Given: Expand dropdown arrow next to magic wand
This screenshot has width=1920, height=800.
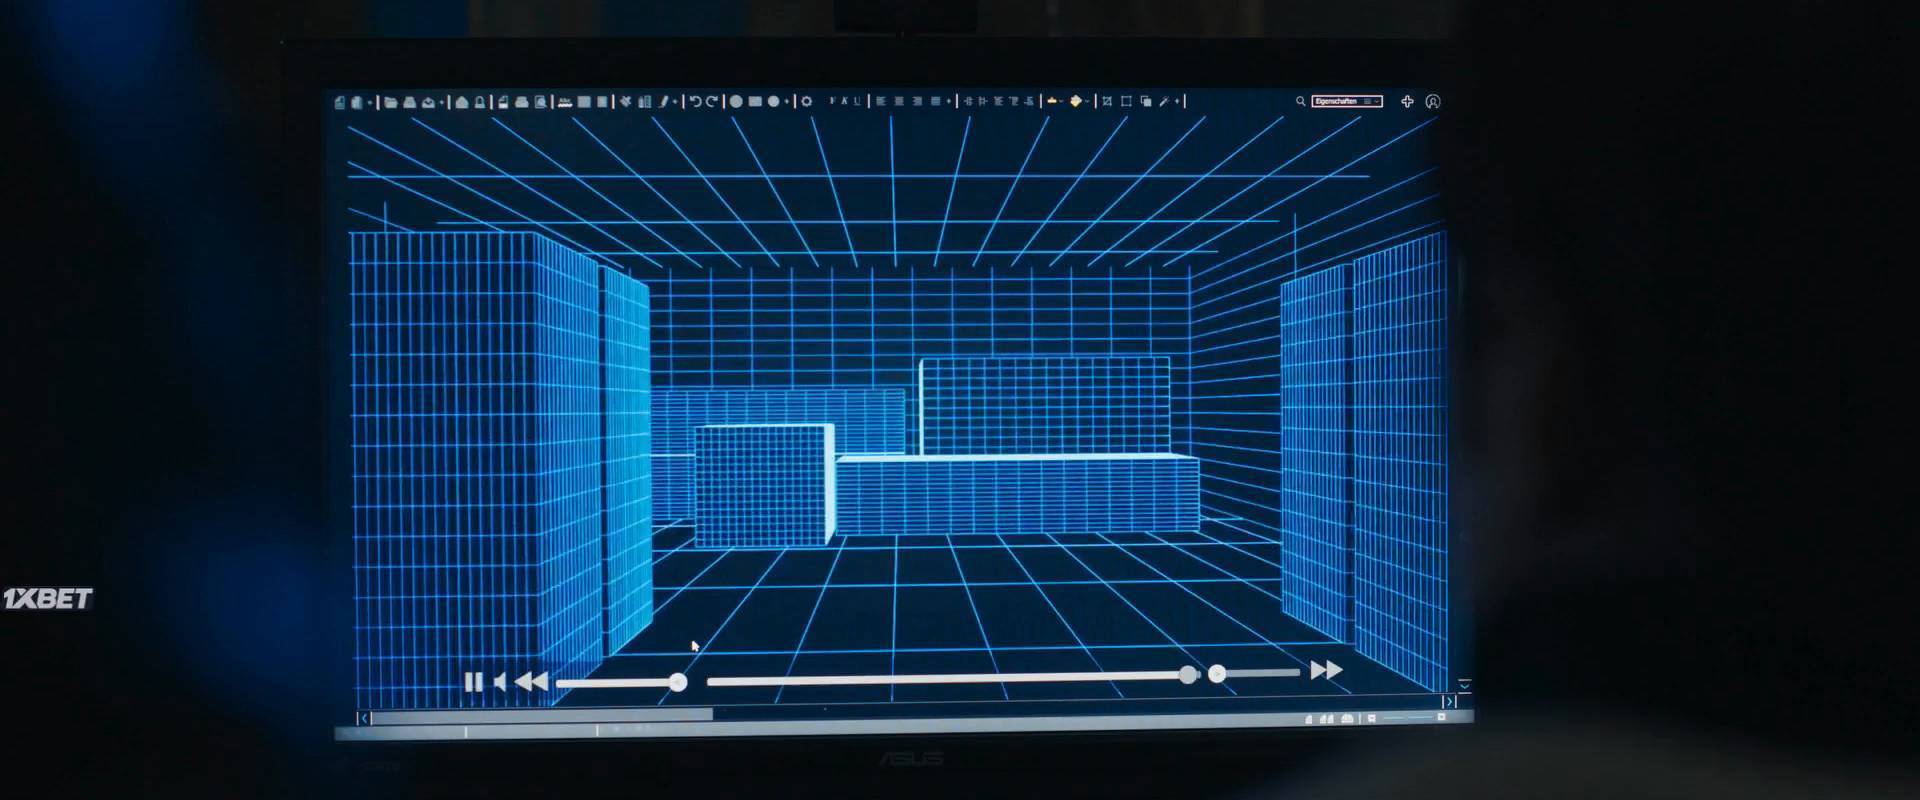Looking at the screenshot, I should pyautogui.click(x=1177, y=102).
